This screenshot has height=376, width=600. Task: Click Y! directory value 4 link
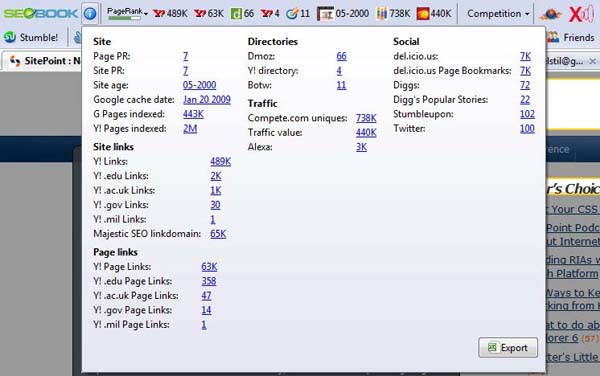339,71
